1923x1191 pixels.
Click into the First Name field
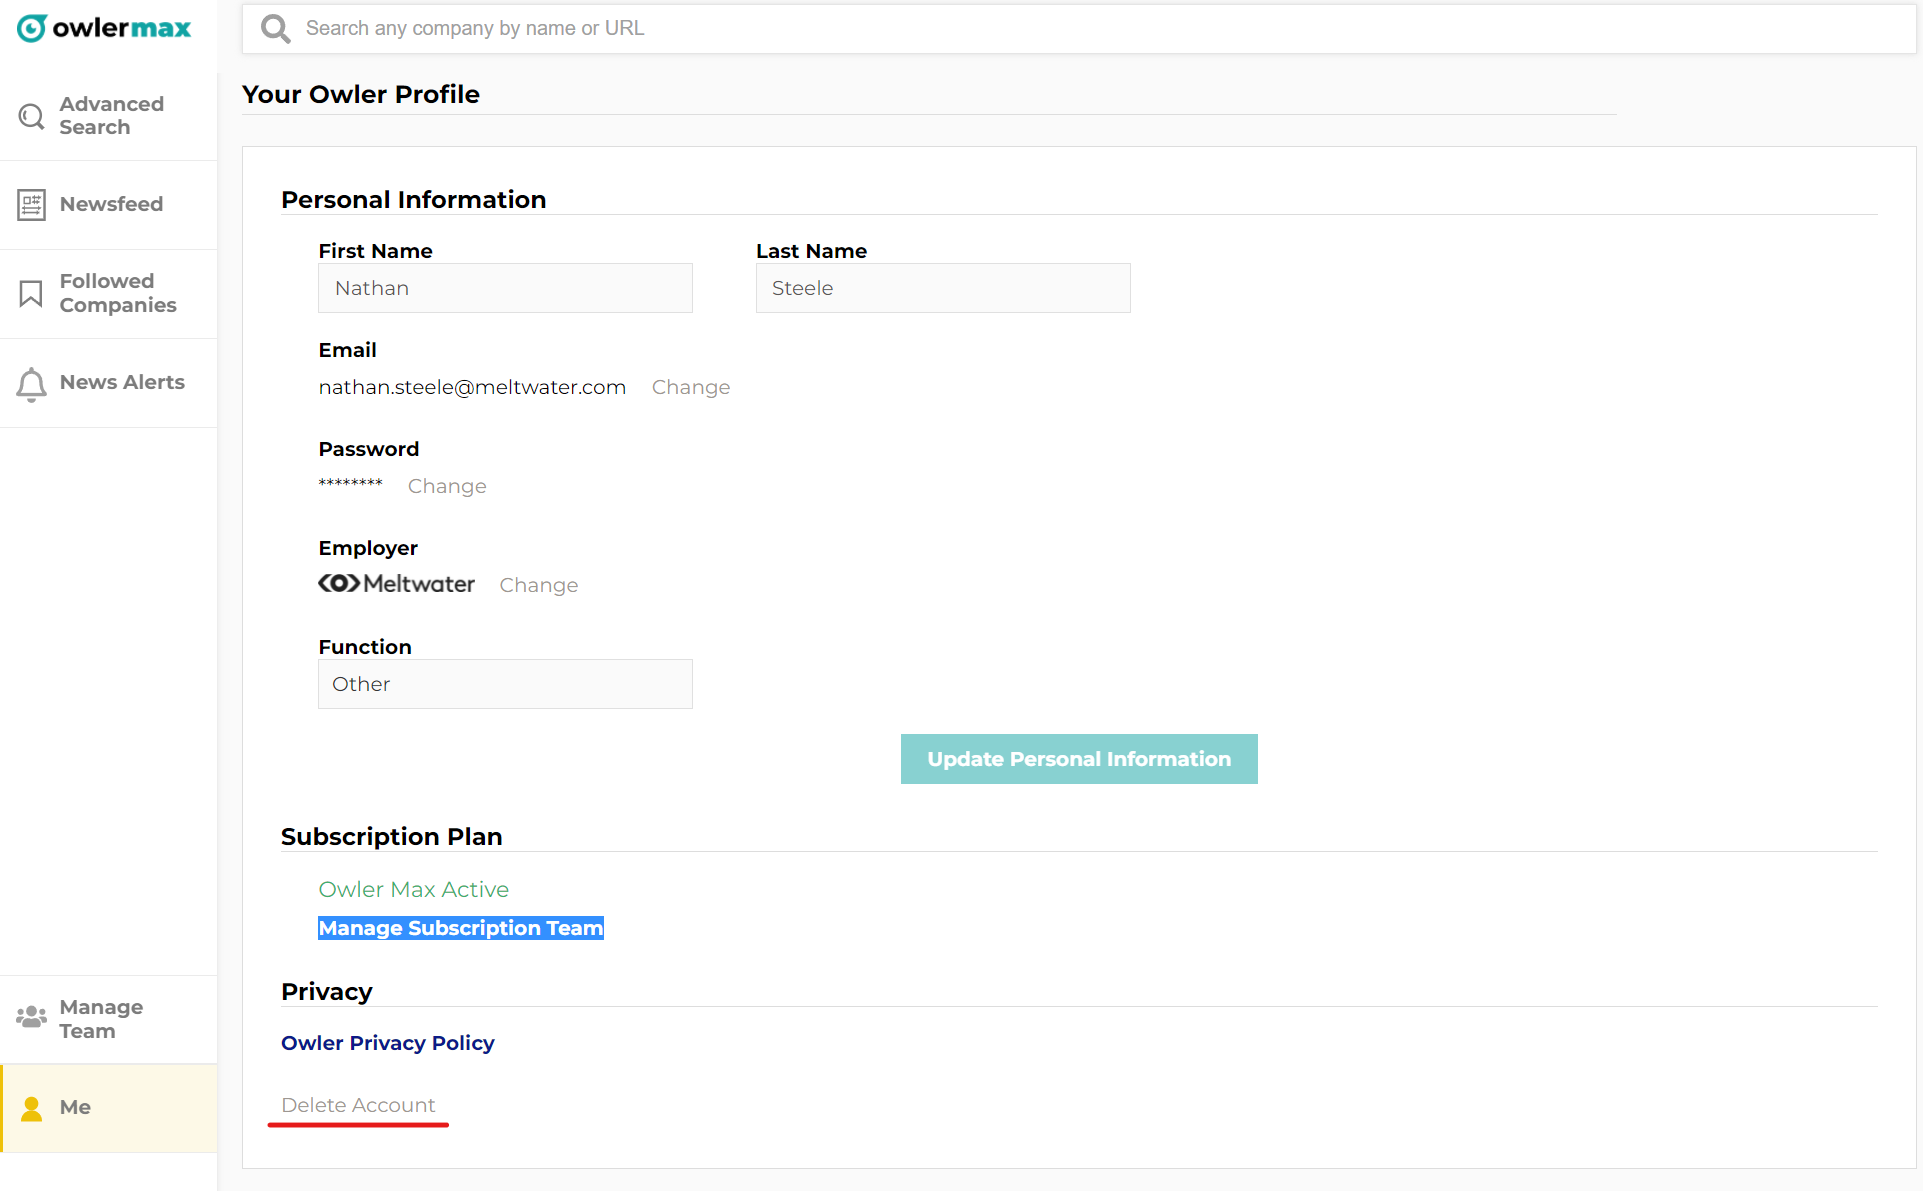tap(505, 288)
